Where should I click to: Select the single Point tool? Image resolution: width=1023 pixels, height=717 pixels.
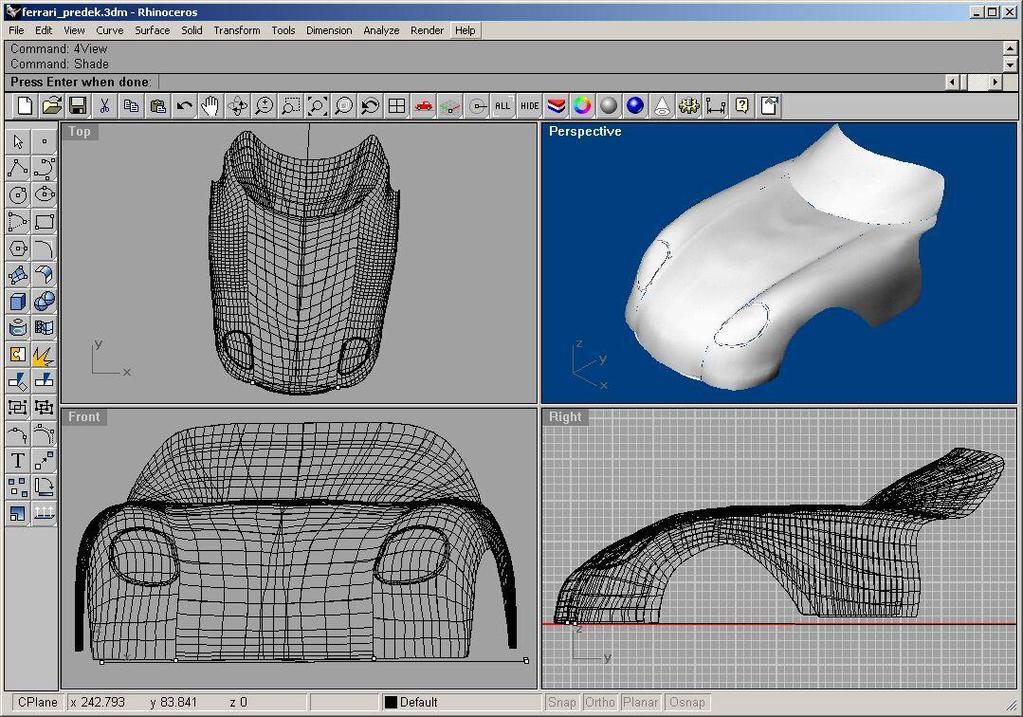tap(44, 142)
